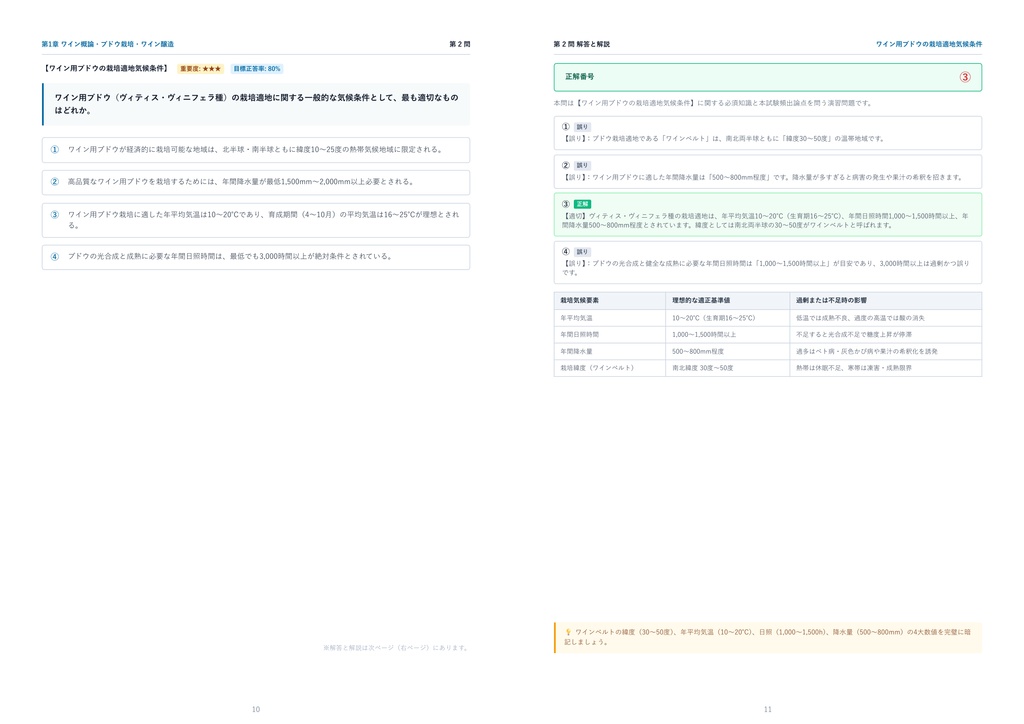This screenshot has width=1024, height=724.
Task: Click the bracketed title "【ワイン用ブドウの栽培適地気候条件】" above the question
Action: click(x=106, y=69)
